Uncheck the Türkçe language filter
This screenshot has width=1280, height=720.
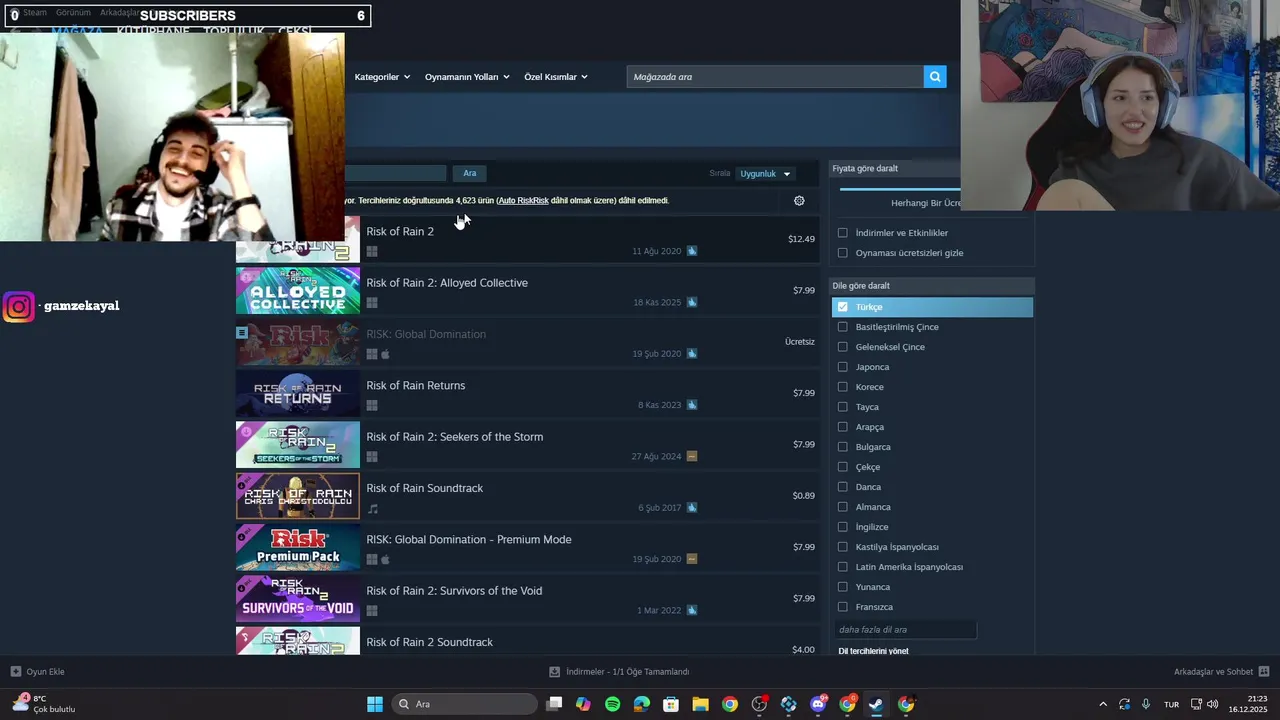coord(843,307)
